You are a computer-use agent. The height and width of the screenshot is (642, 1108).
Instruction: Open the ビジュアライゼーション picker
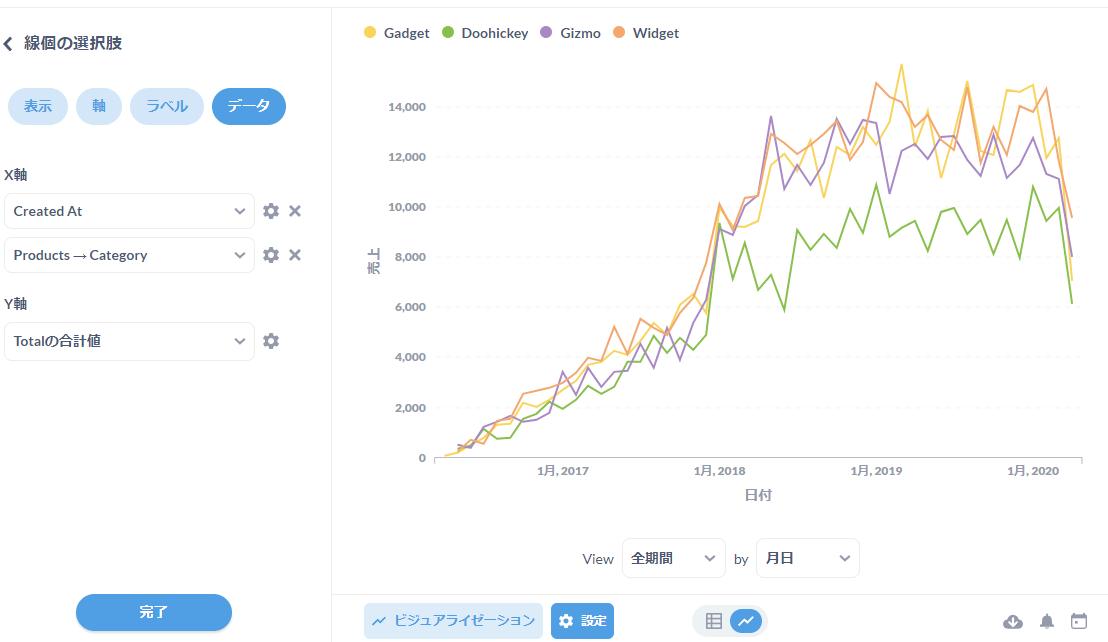pyautogui.click(x=453, y=620)
